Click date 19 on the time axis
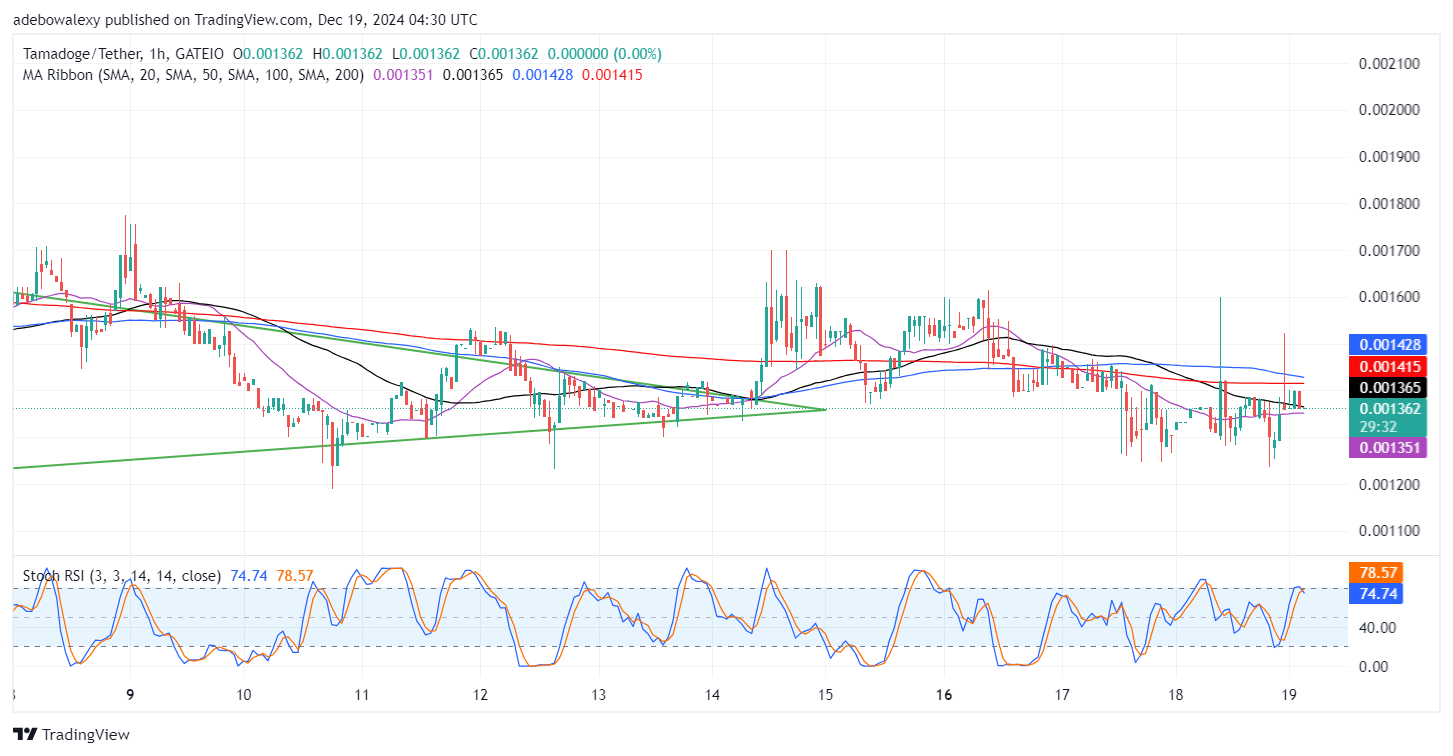Viewport: 1453px width, 756px height. tap(1289, 694)
